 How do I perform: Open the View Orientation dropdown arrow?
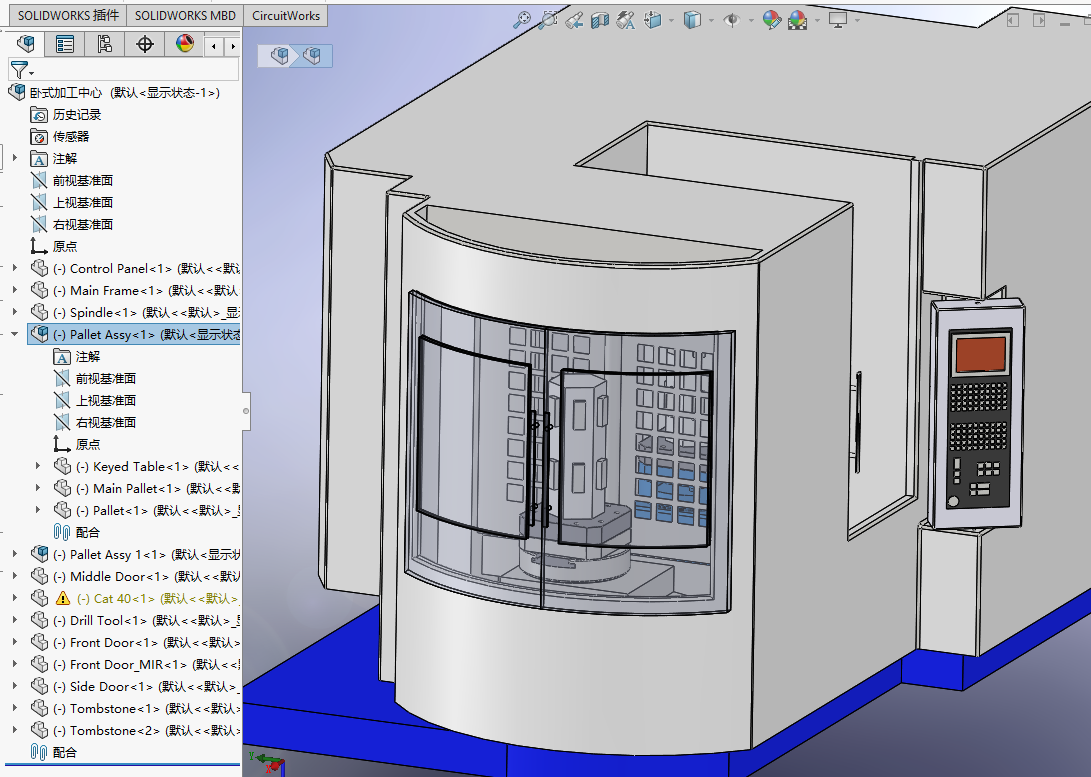click(x=671, y=19)
